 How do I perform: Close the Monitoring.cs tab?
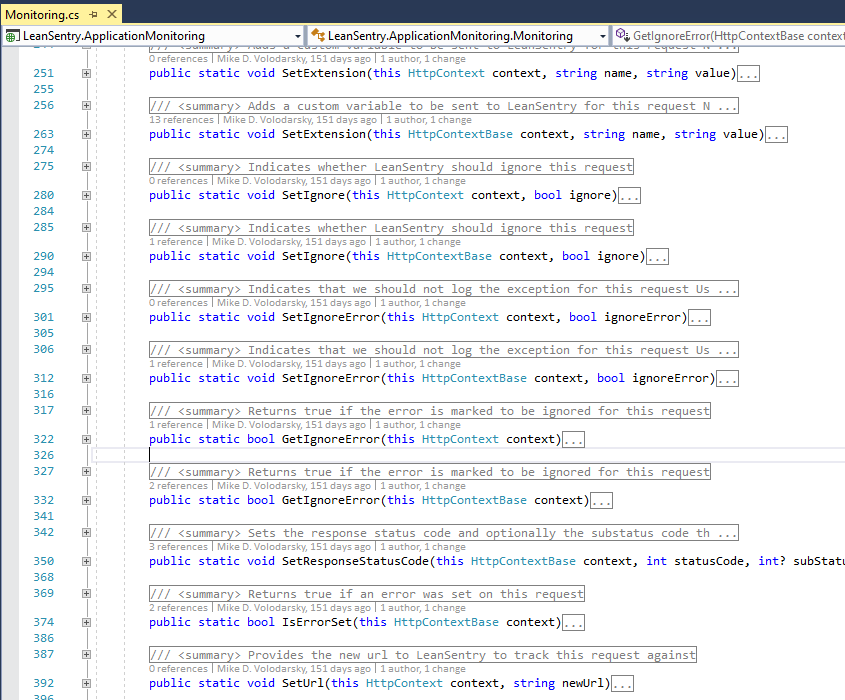pos(112,14)
